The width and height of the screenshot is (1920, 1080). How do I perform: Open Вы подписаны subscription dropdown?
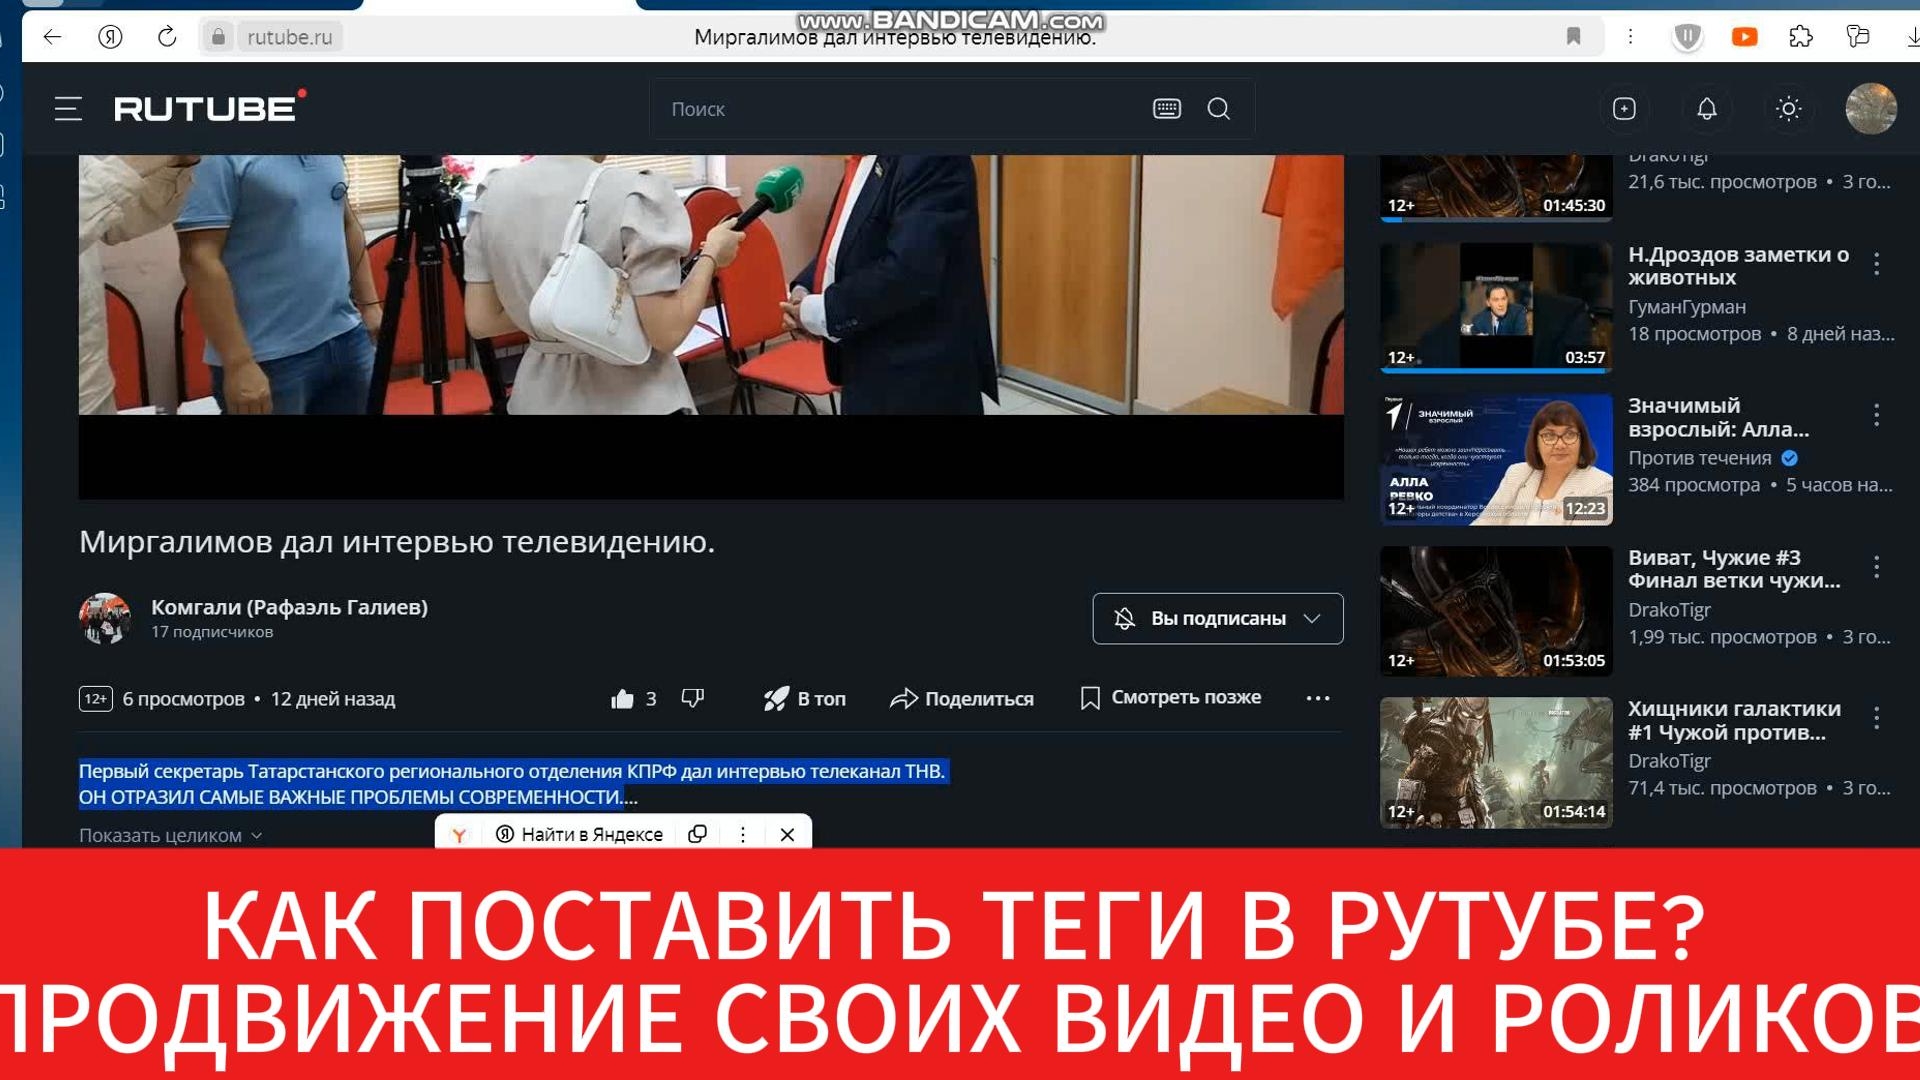[1217, 618]
